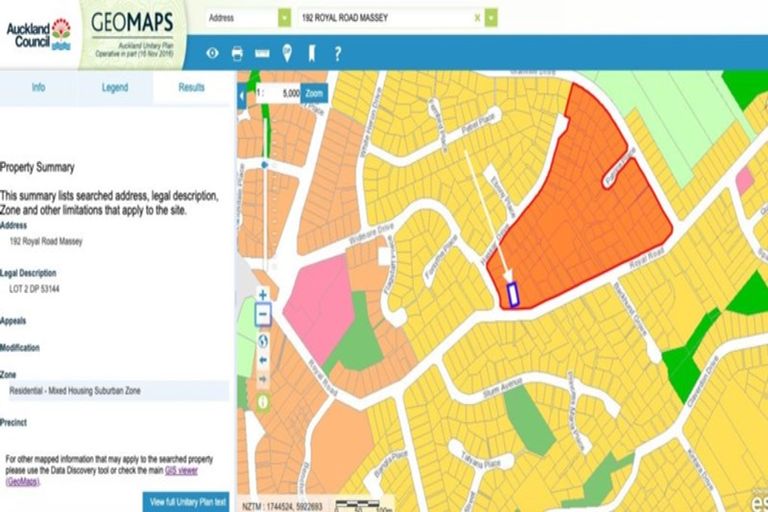Print the map using printer icon

pos(237,53)
